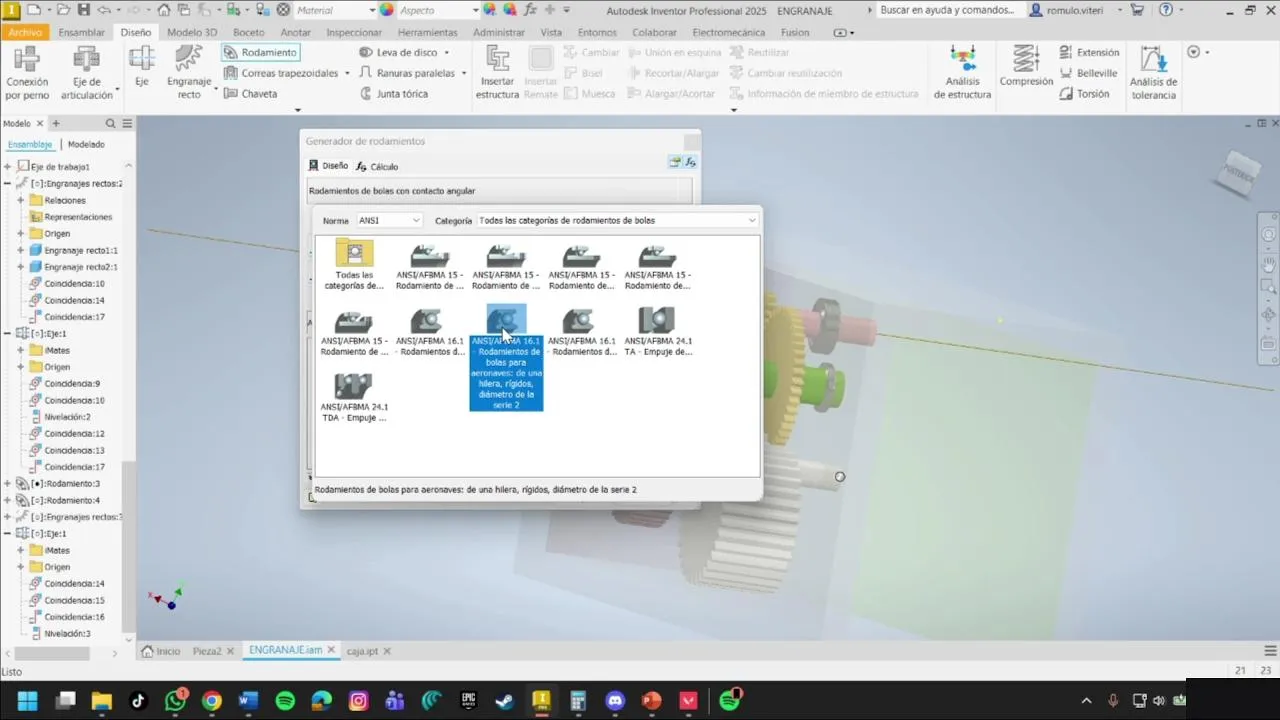The height and width of the screenshot is (720, 1280).
Task: Search the model browser
Action: coord(111,124)
